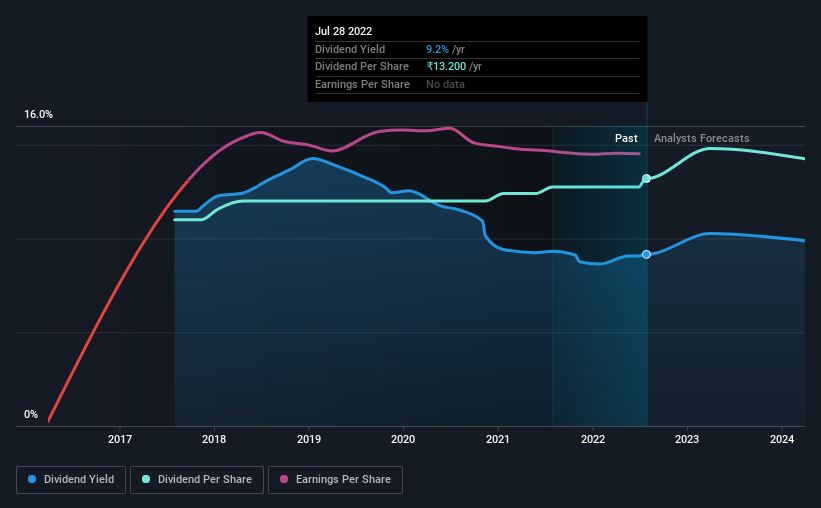This screenshot has width=821, height=508.
Task: Click the 9.2% dividend yield value
Action: [437, 49]
